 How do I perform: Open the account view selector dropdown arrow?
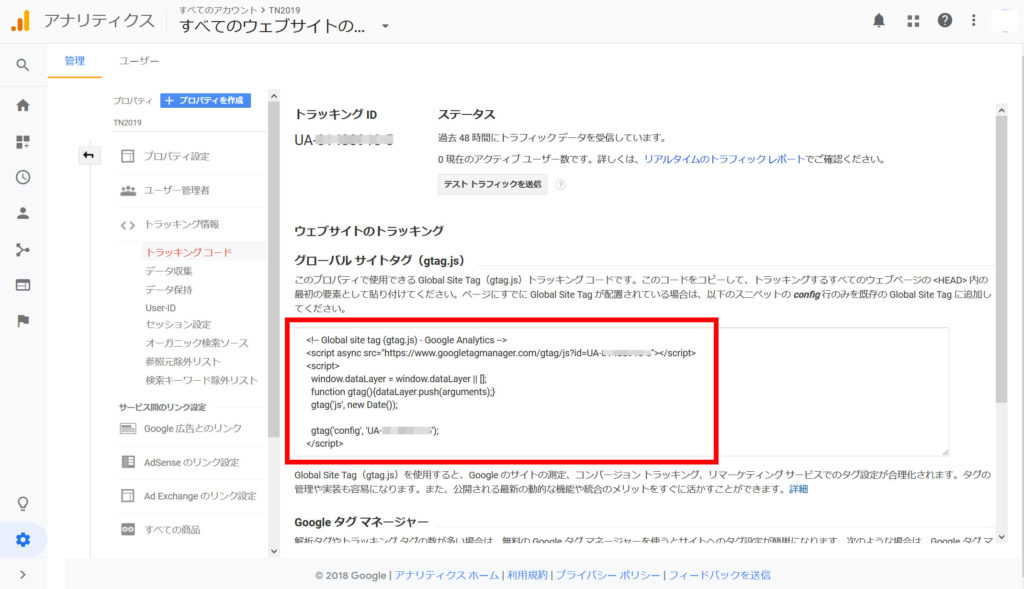[385, 26]
